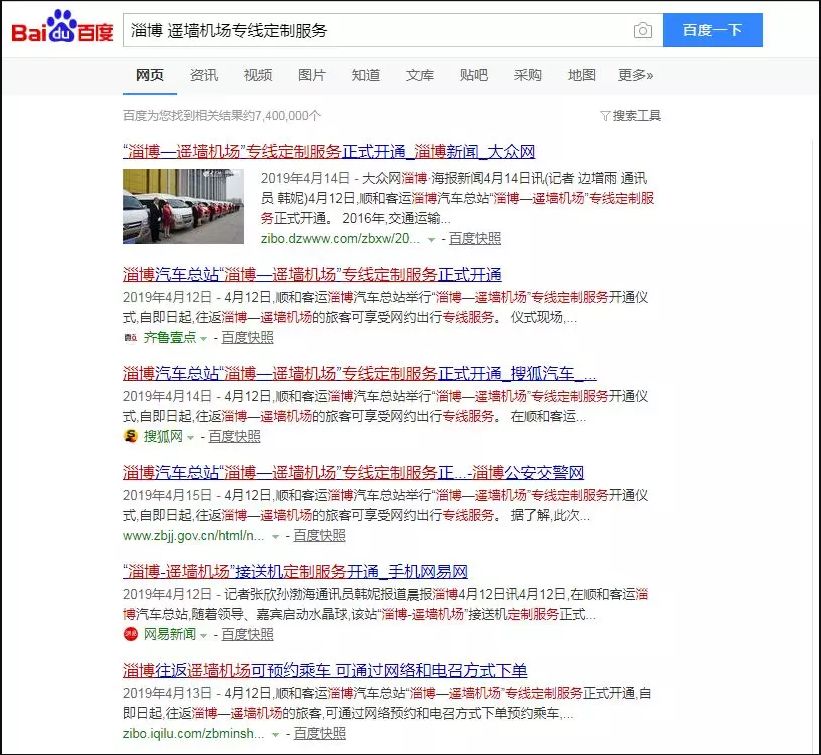This screenshot has width=821, height=755.
Task: Open the 齐鲁壹点 source link
Action: point(170,338)
